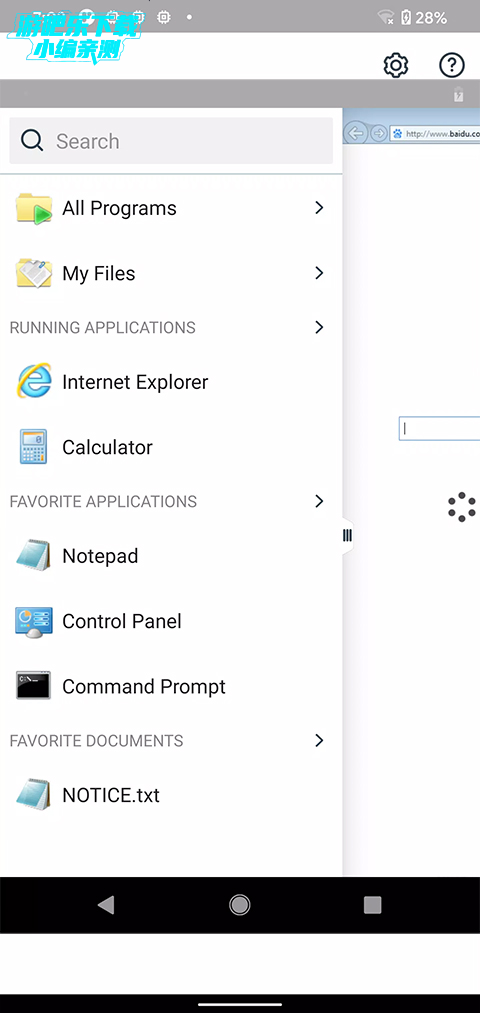Expand the Favorite Documents section arrow
Image resolution: width=480 pixels, height=1013 pixels.
tap(318, 740)
